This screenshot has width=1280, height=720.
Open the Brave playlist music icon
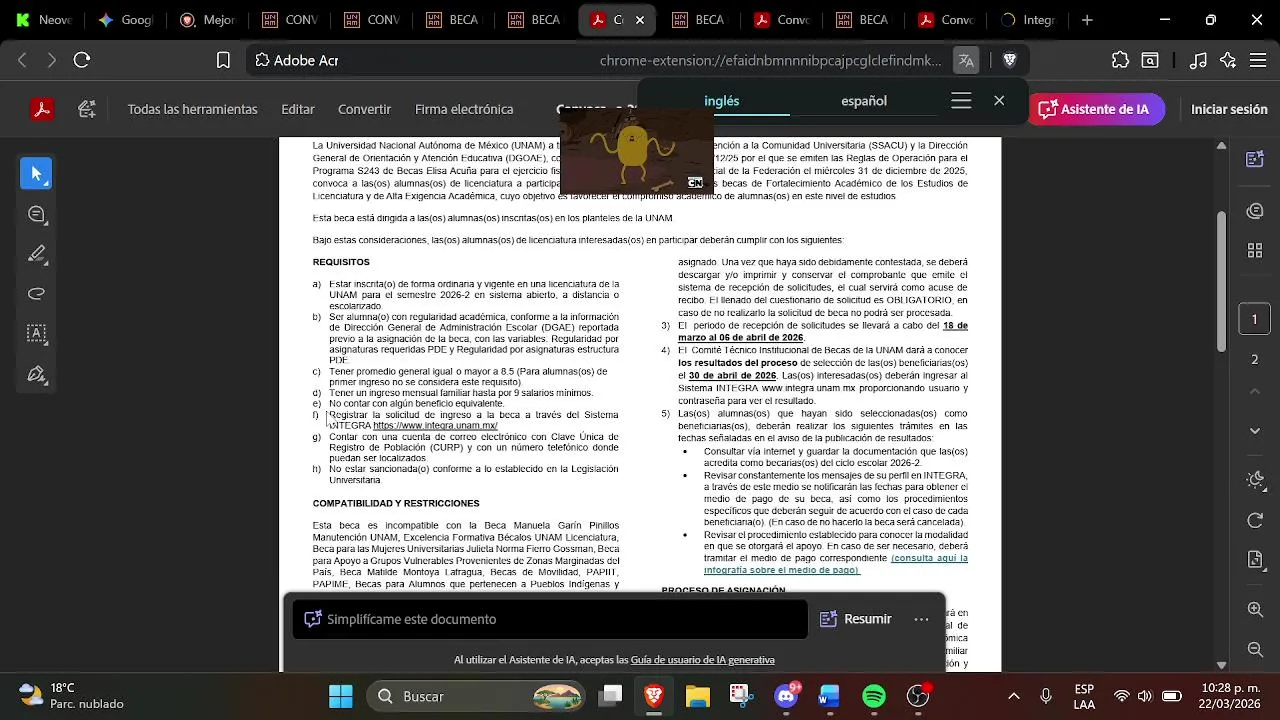(1198, 60)
